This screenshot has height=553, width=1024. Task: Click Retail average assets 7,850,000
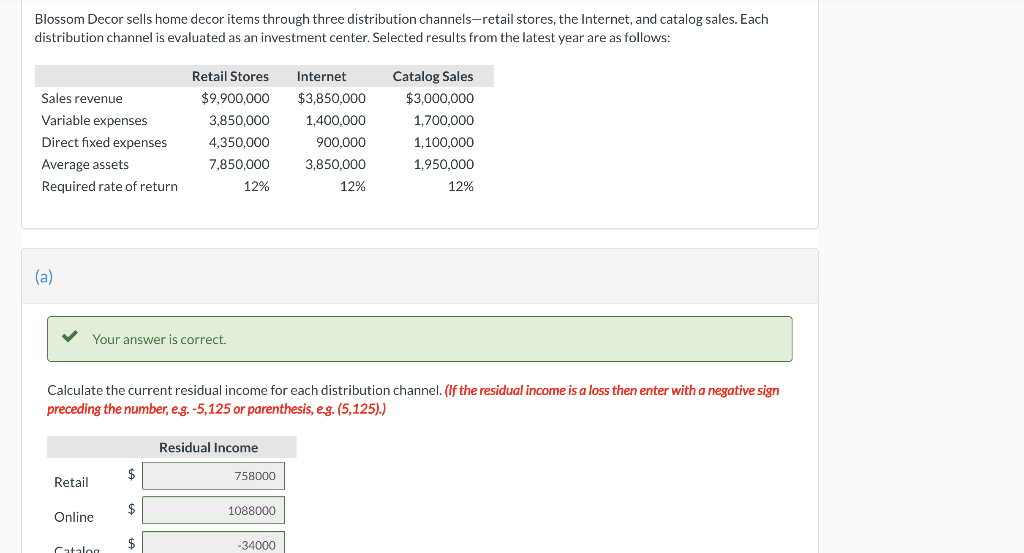pos(239,165)
